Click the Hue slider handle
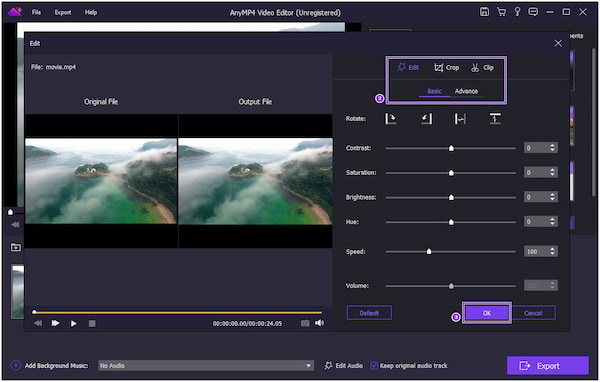The height and width of the screenshot is (382, 600). (x=451, y=222)
